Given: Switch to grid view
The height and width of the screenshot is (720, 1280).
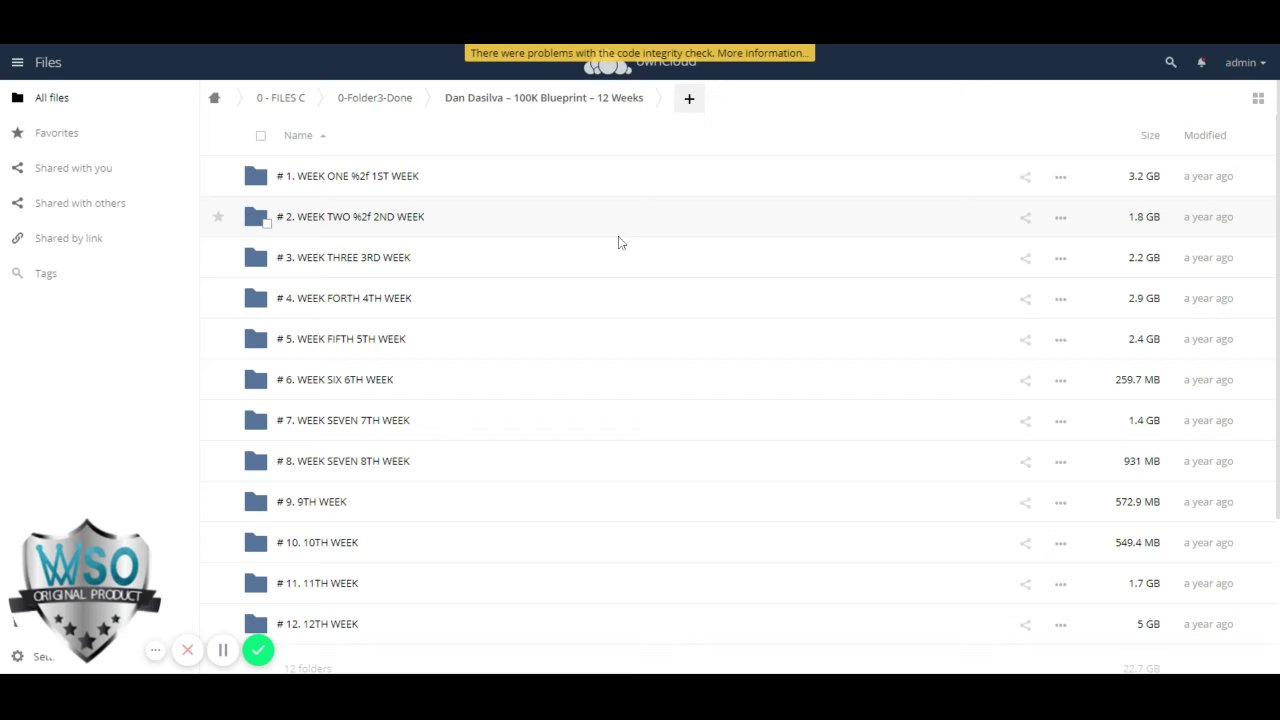Looking at the screenshot, I should coord(1258,98).
